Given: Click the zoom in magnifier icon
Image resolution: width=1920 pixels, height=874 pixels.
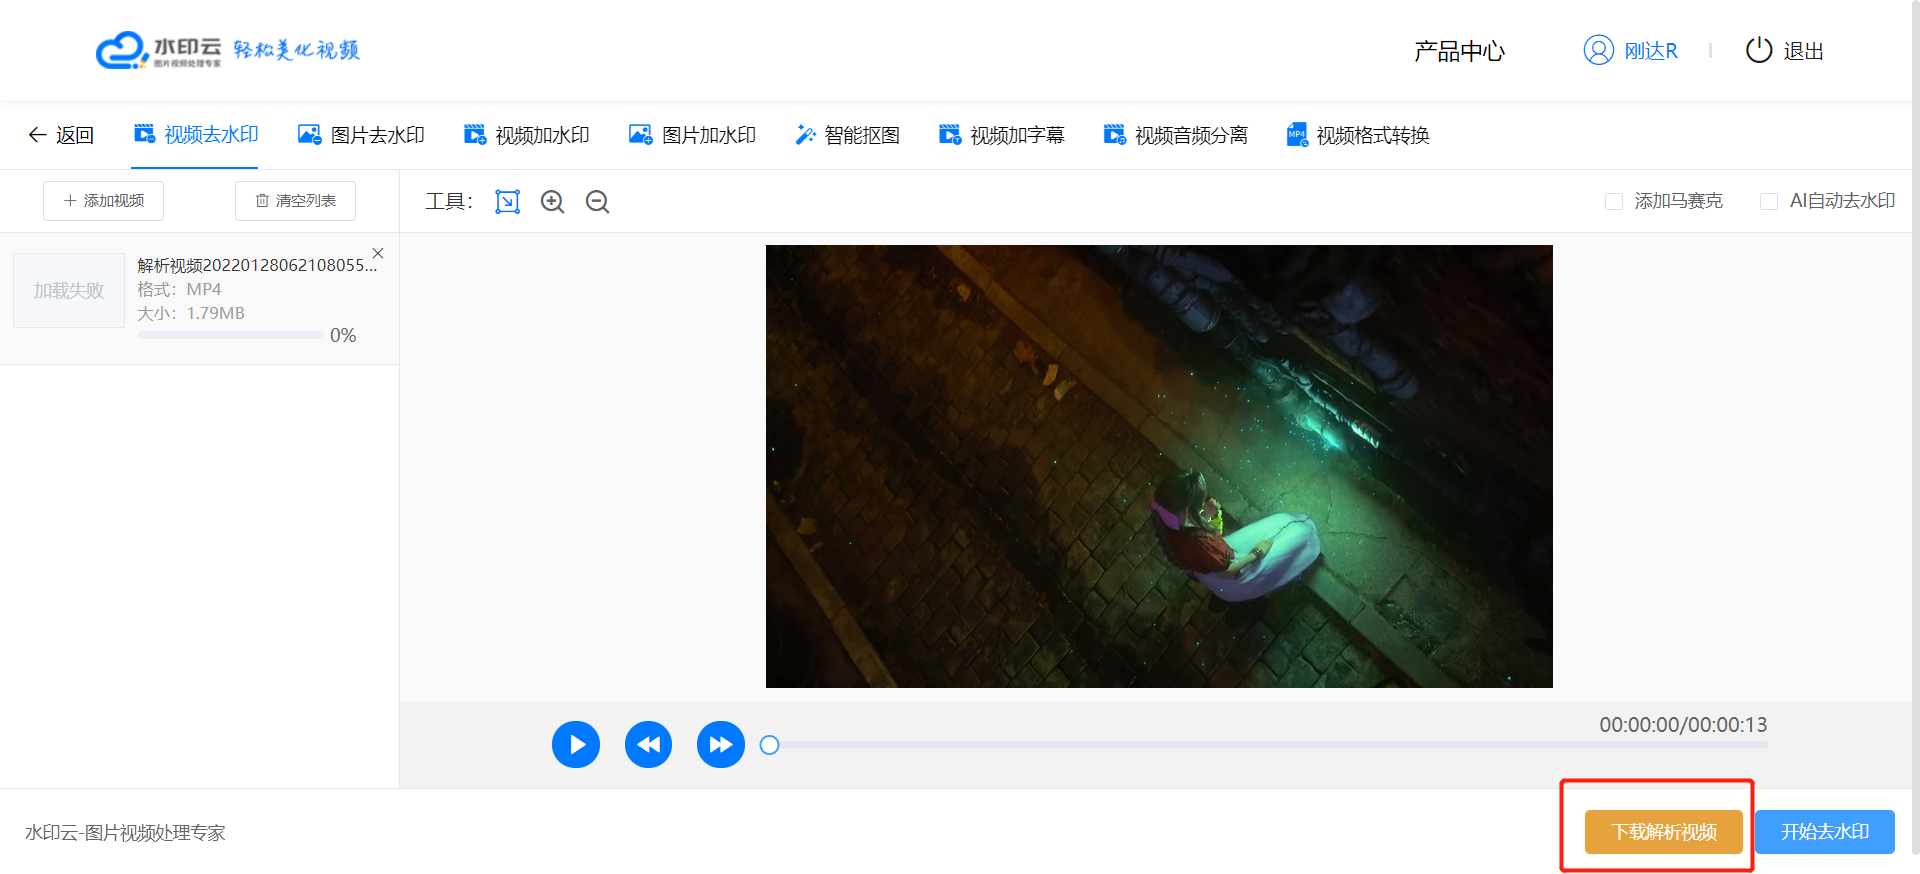Looking at the screenshot, I should (552, 202).
